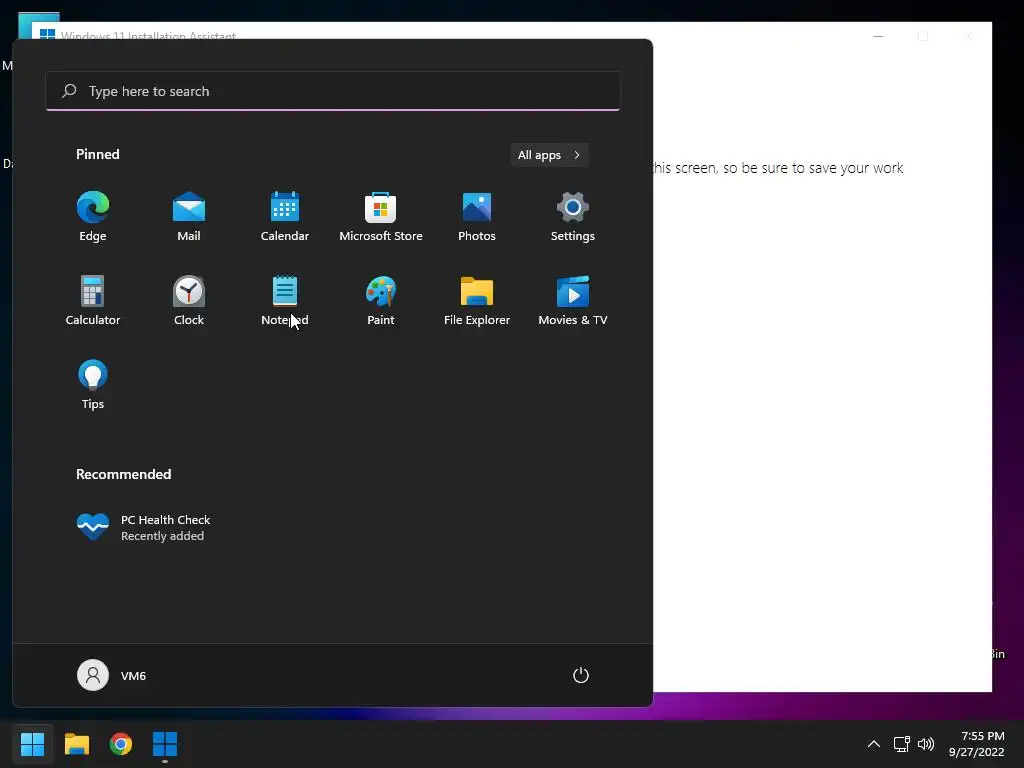This screenshot has width=1024, height=768.
Task: Show All apps list
Action: pos(549,155)
